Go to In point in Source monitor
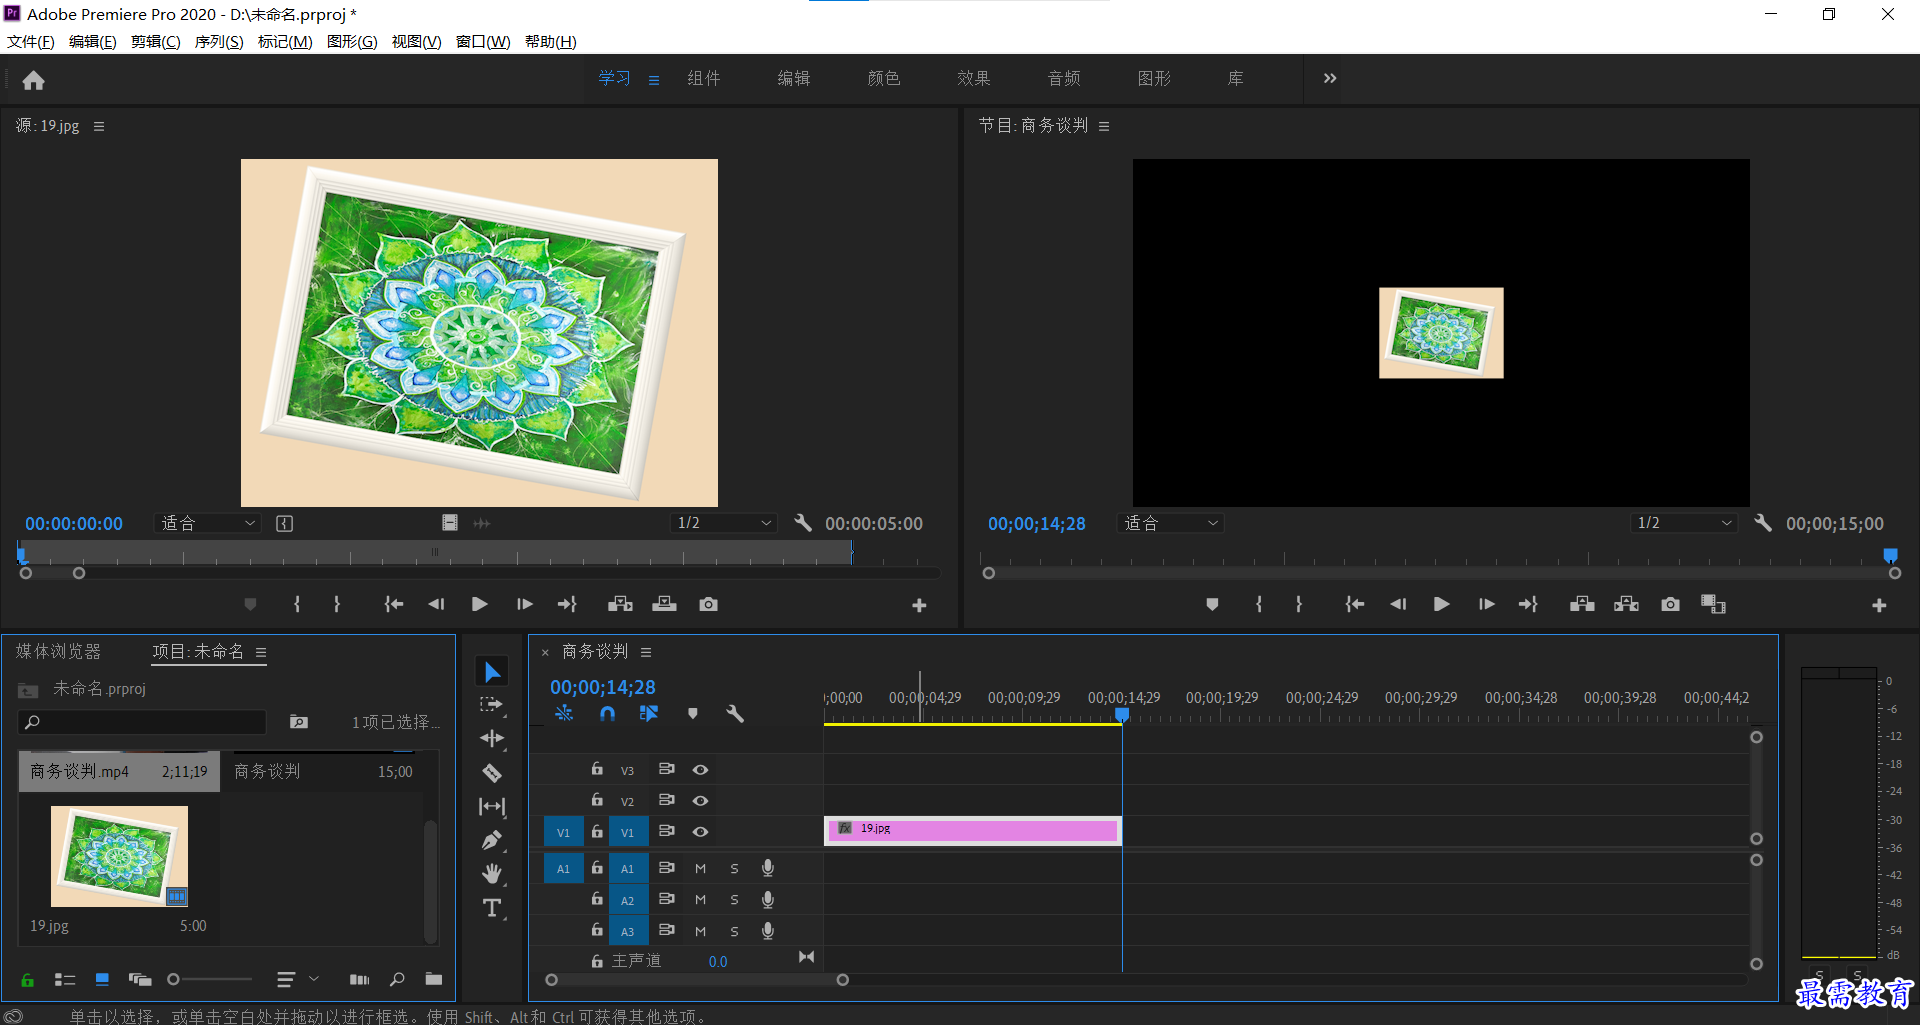1920x1025 pixels. pos(394,604)
